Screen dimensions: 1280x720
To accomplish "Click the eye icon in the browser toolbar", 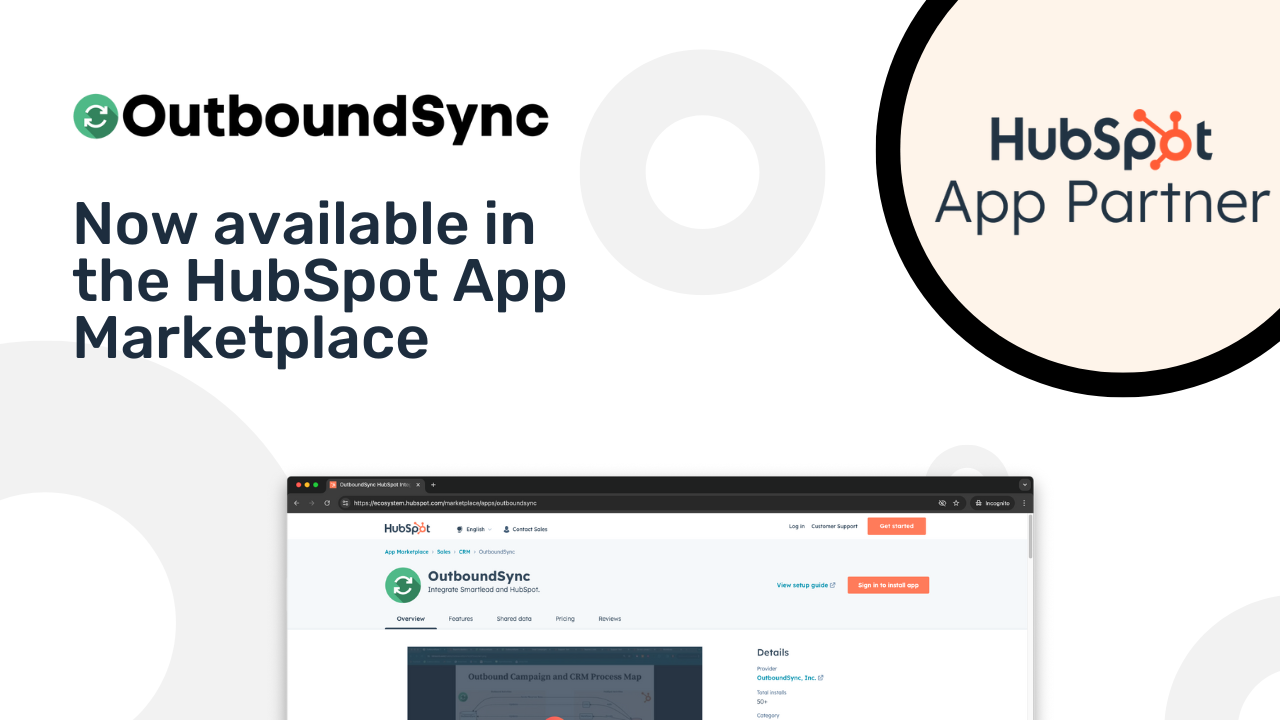I will coord(941,502).
